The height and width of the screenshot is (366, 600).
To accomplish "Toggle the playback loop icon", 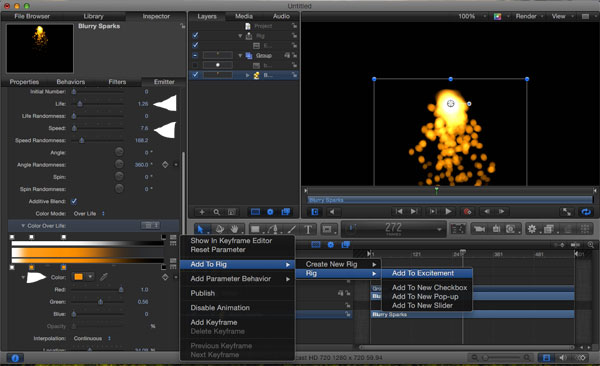I will click(x=586, y=212).
